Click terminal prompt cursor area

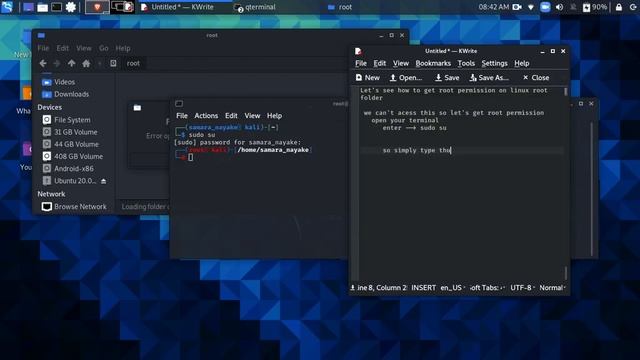[191, 158]
